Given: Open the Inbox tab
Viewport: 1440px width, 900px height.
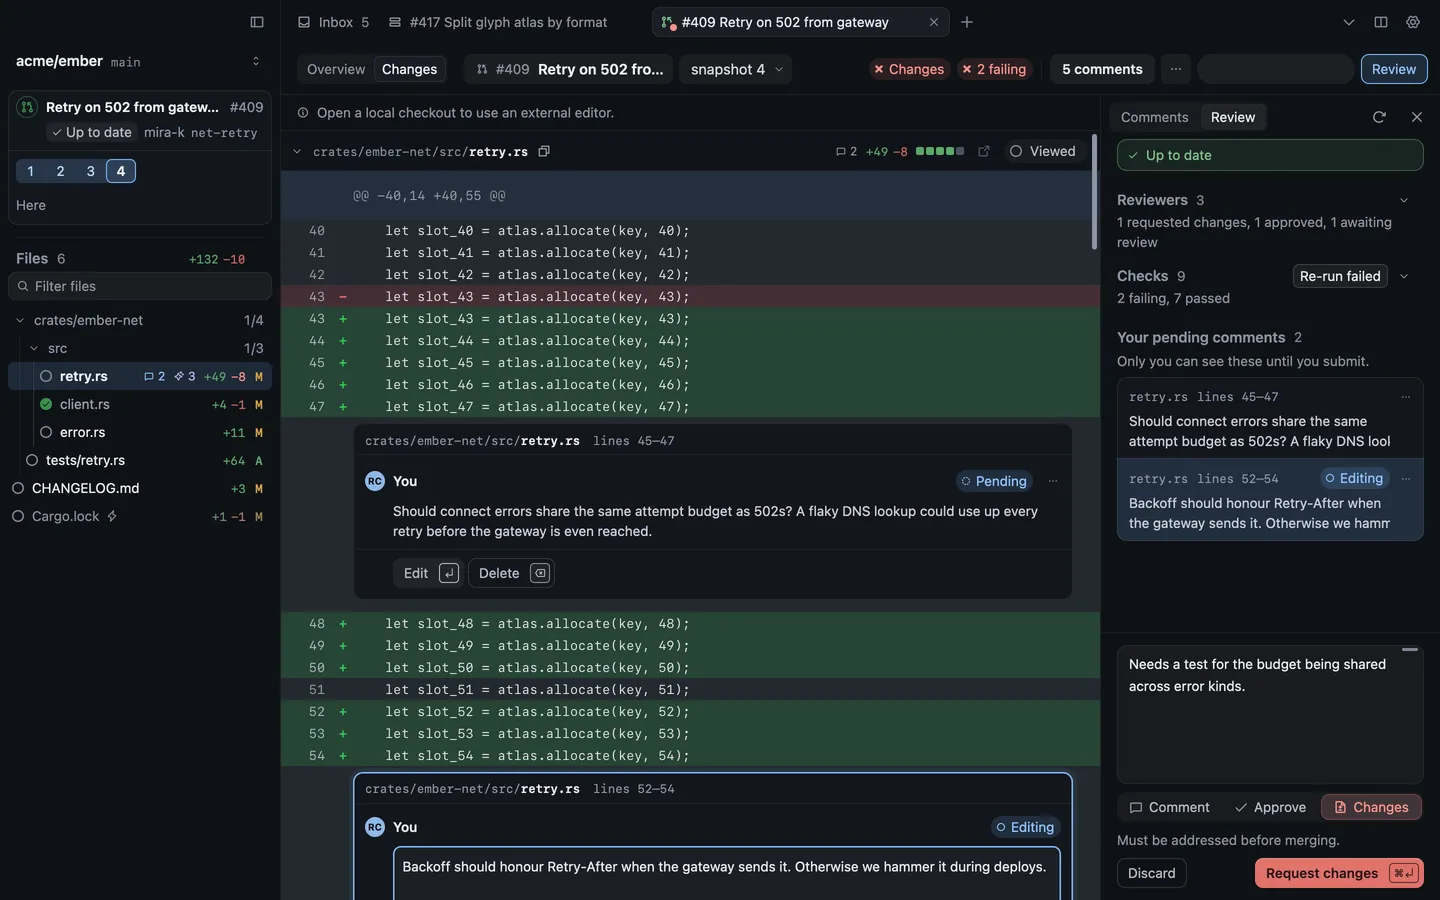Looking at the screenshot, I should click(334, 22).
